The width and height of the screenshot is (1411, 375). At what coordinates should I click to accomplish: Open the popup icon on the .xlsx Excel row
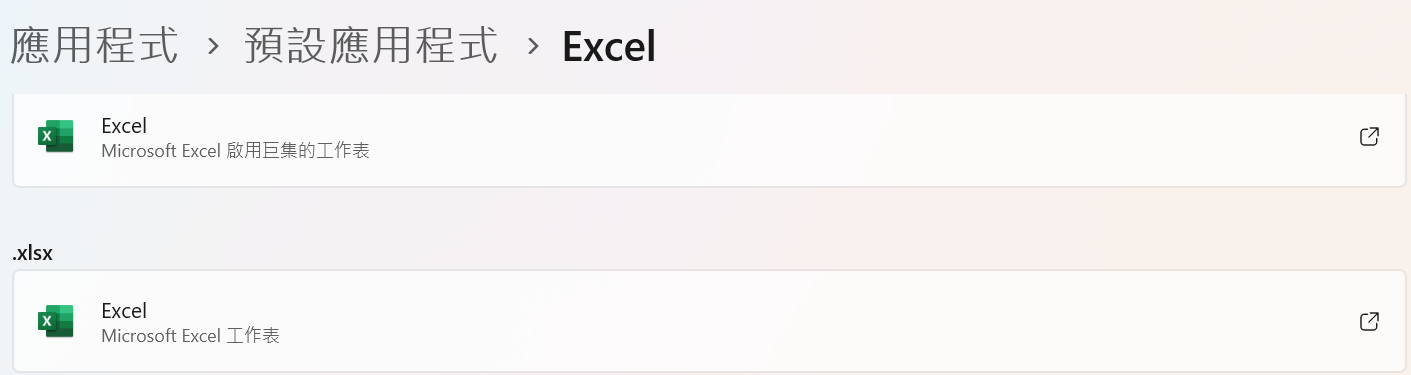(x=1370, y=322)
